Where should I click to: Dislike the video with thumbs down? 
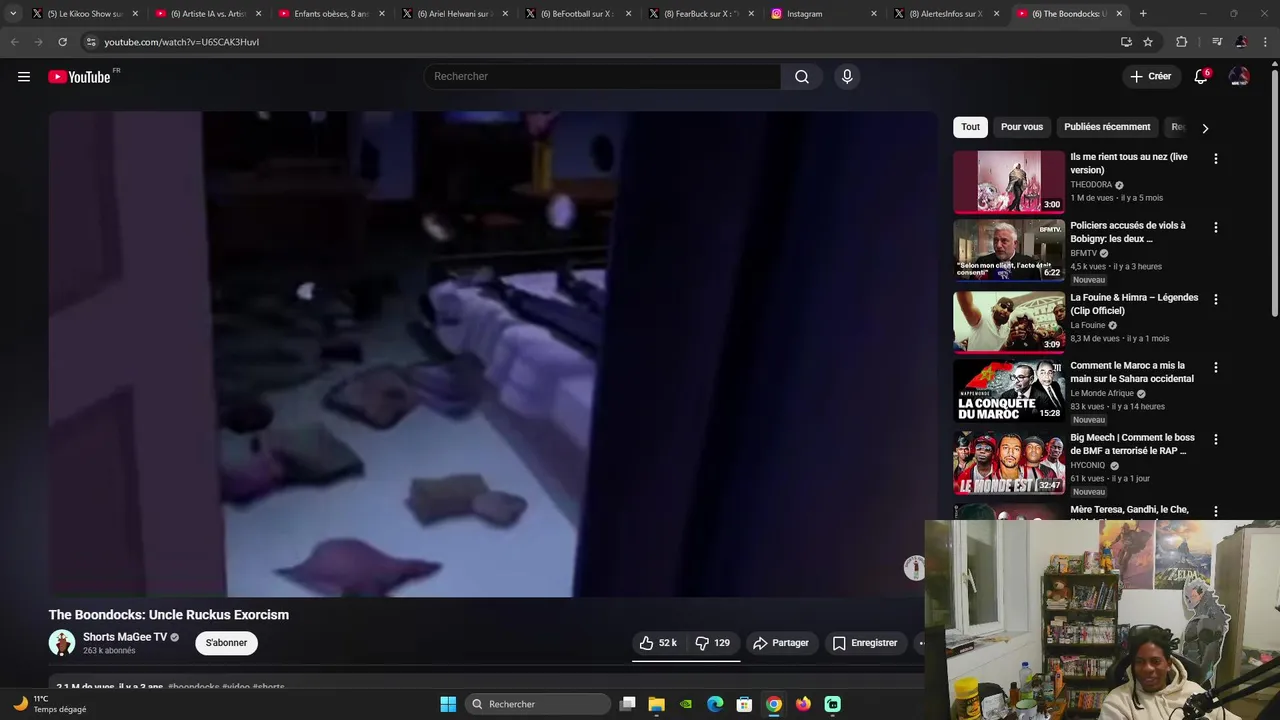[x=714, y=643]
